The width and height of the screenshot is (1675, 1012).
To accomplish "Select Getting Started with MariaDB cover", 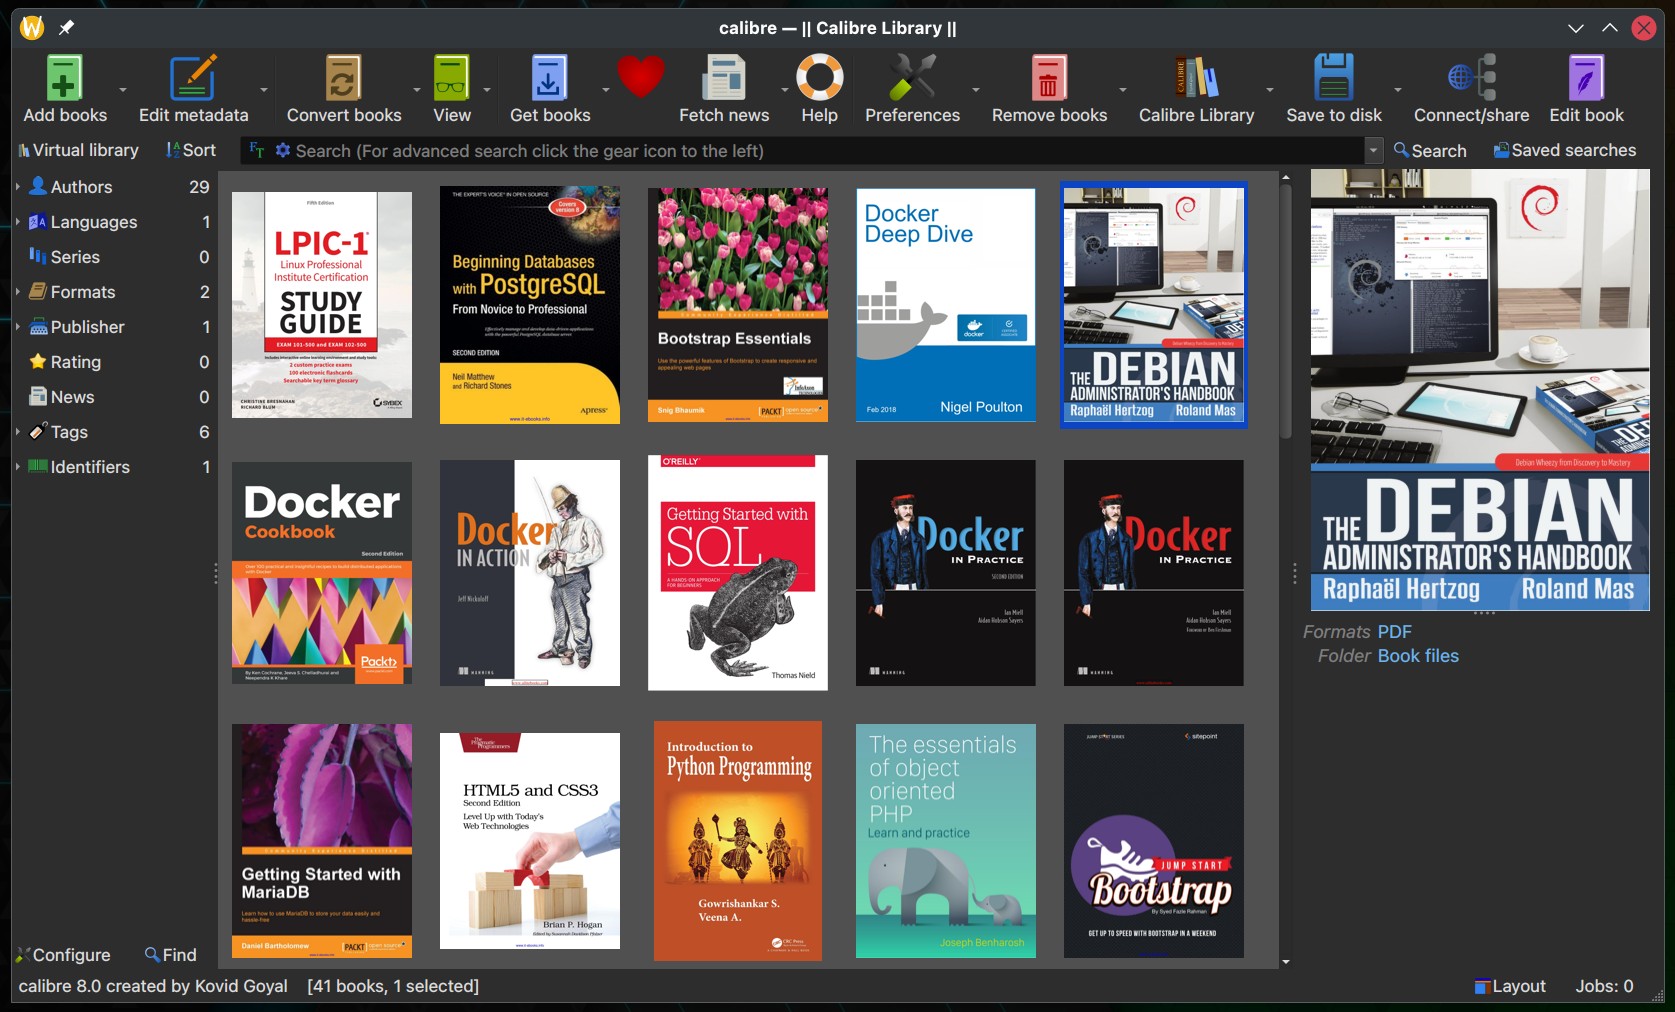I will coord(322,841).
